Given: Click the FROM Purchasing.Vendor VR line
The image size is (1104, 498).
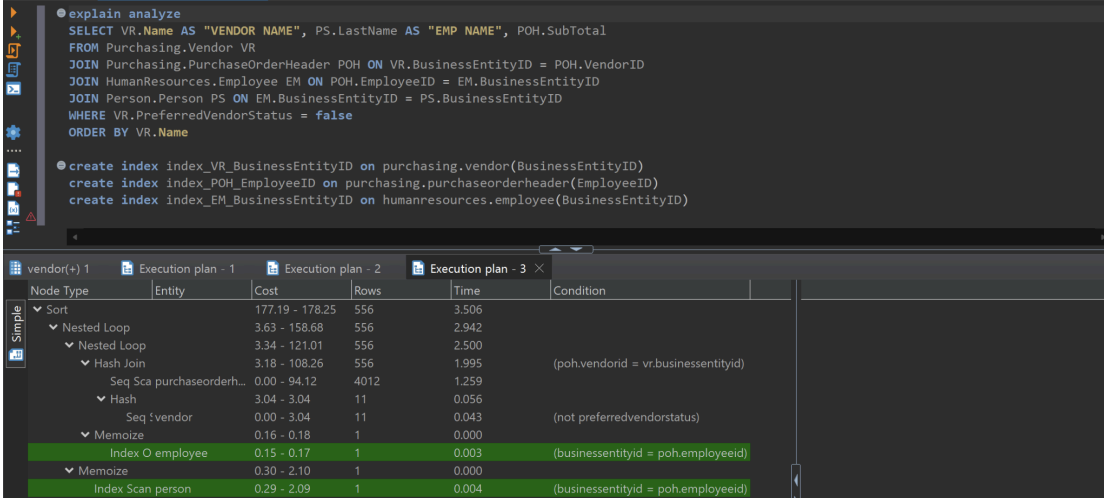Looking at the screenshot, I should [161, 48].
